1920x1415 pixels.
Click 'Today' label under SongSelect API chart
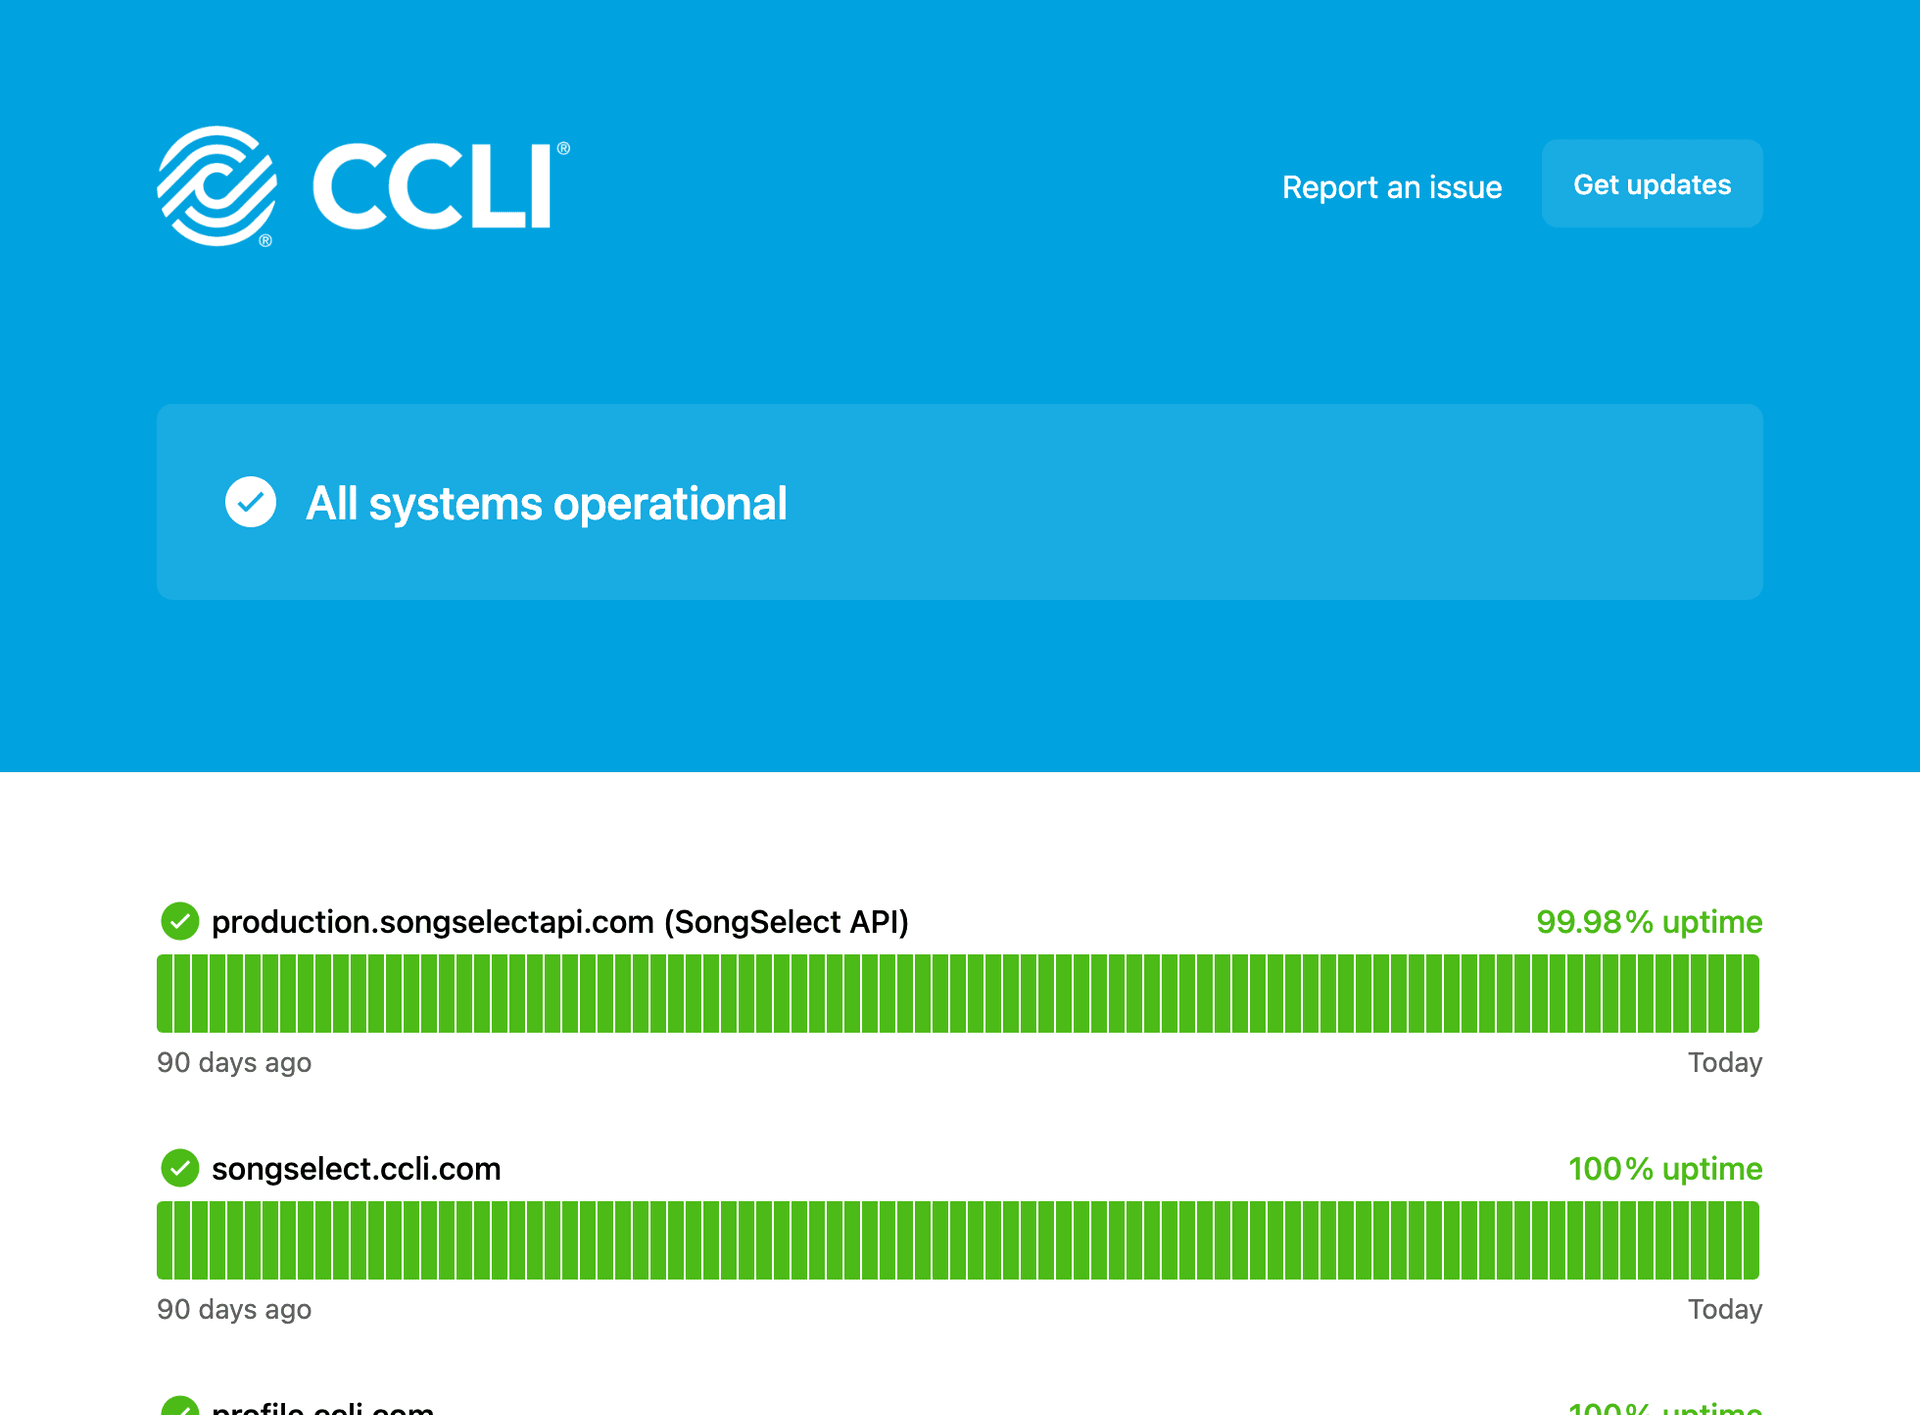point(1725,1062)
